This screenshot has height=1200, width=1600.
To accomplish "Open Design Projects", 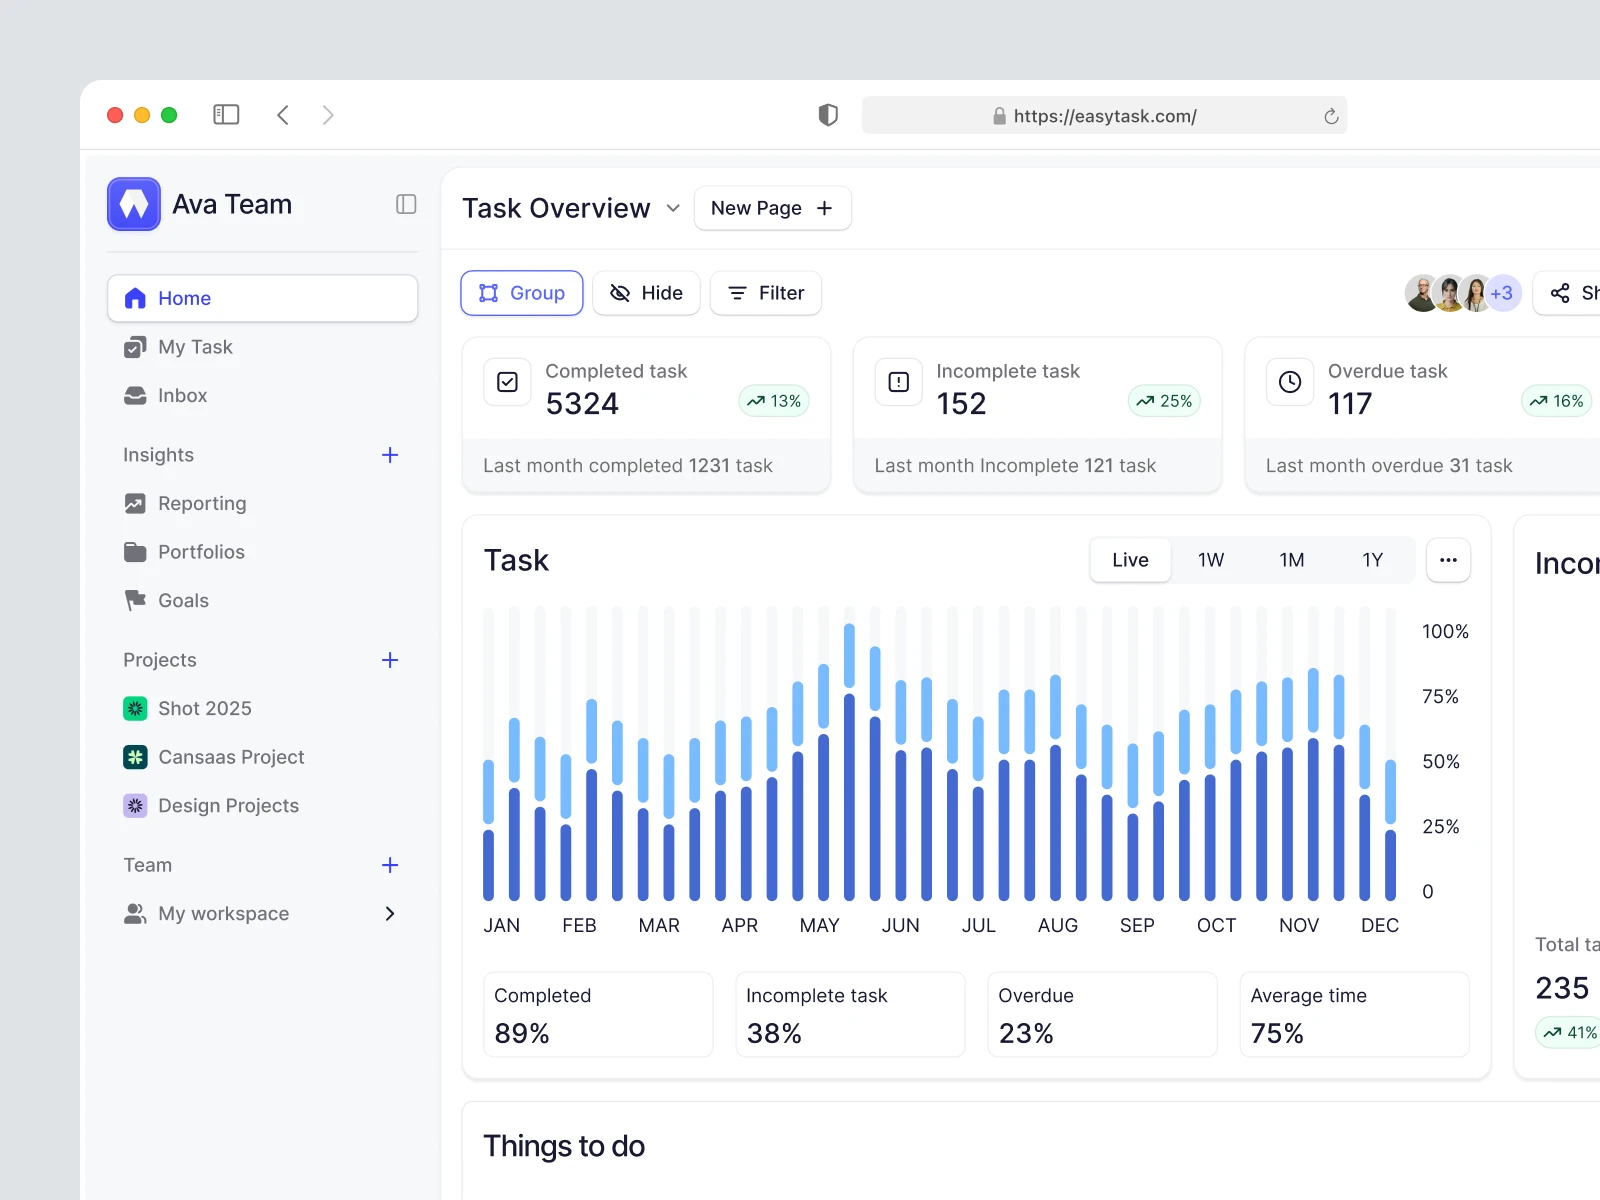I will click(x=262, y=805).
